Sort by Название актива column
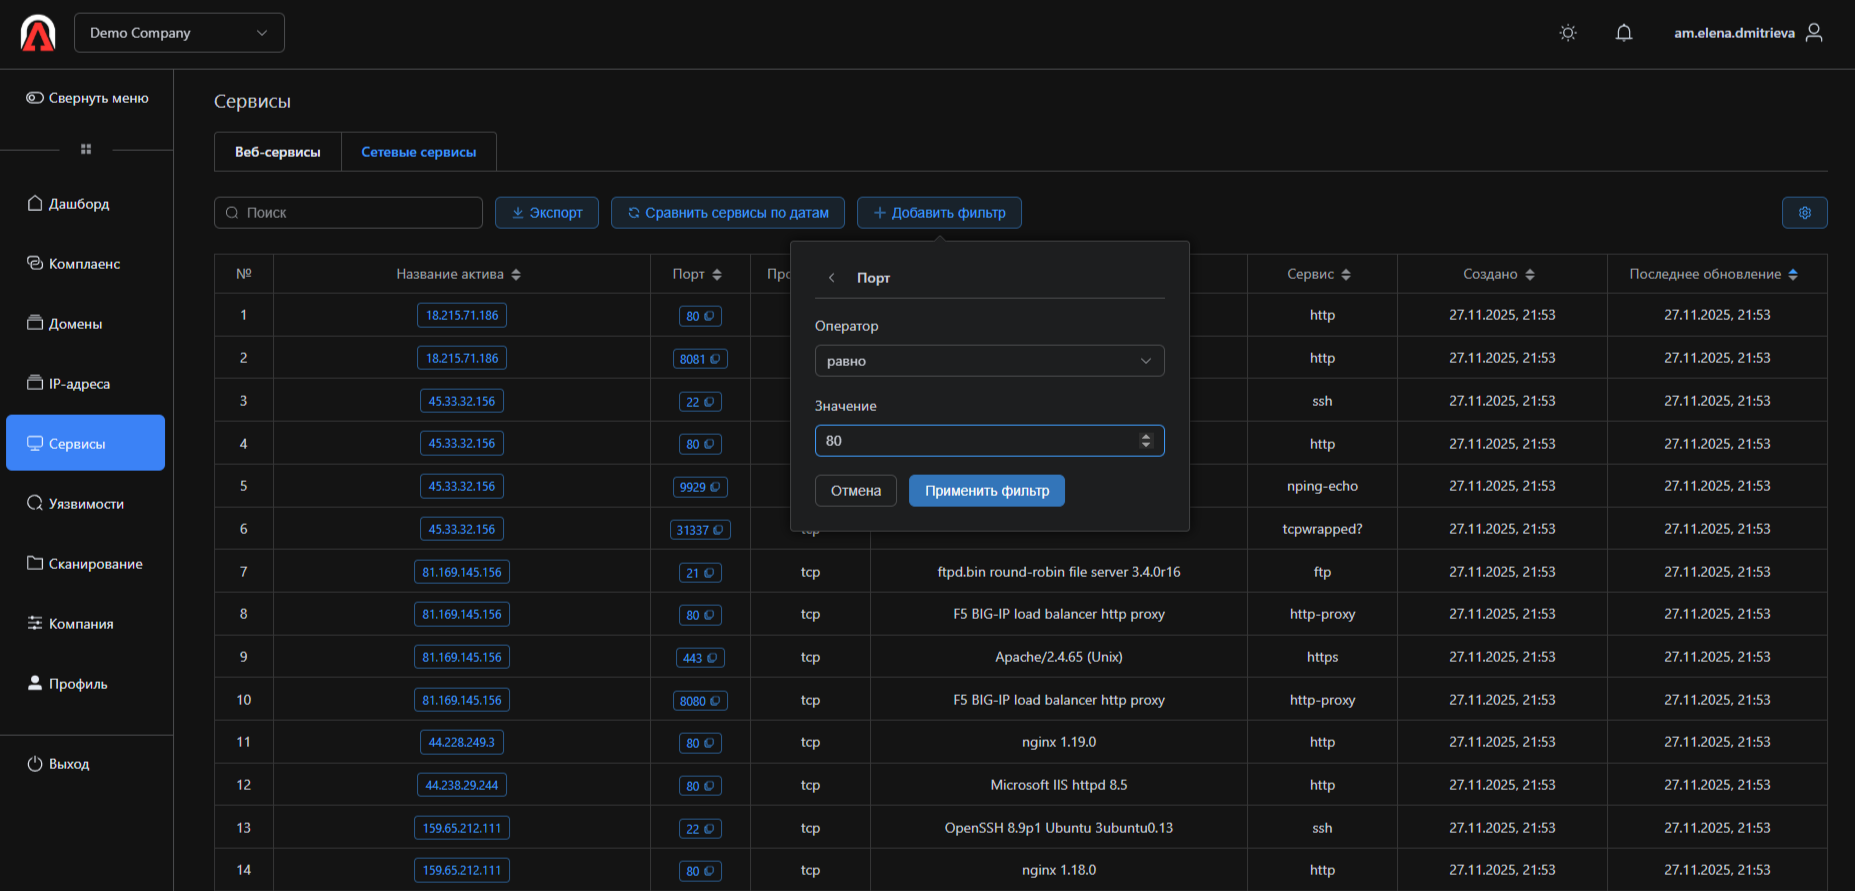The height and width of the screenshot is (891, 1855). tap(516, 275)
